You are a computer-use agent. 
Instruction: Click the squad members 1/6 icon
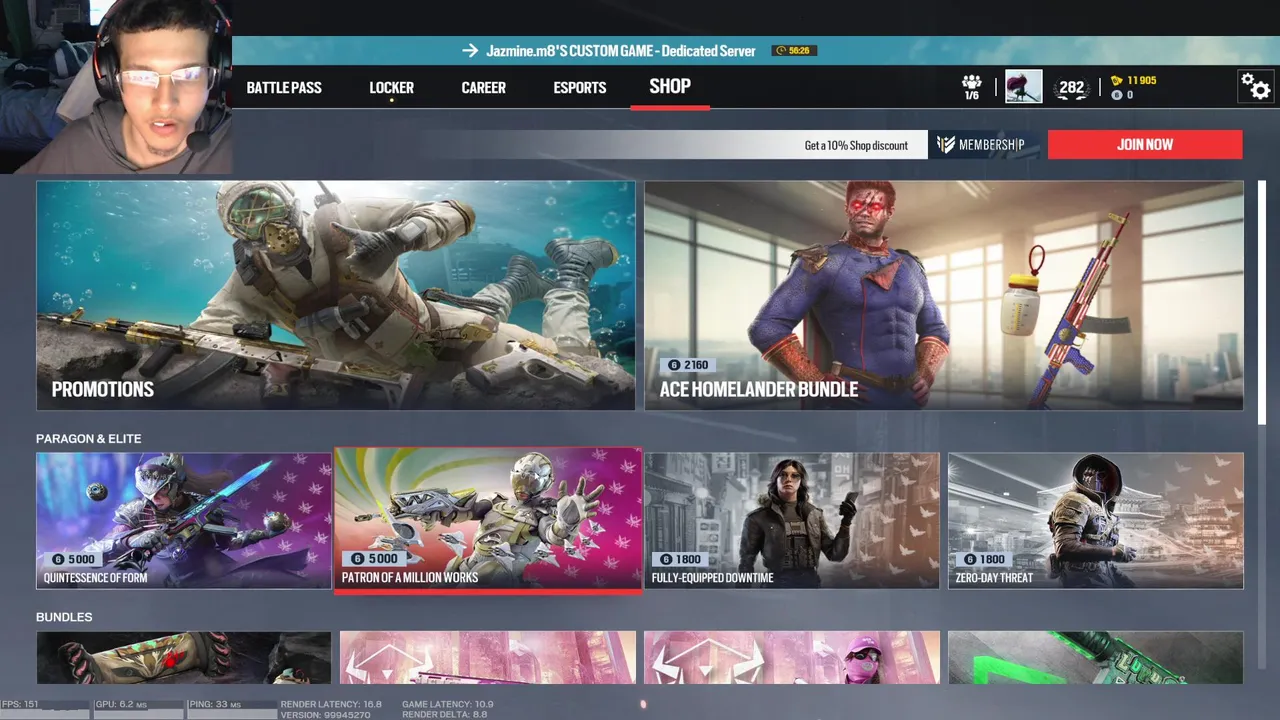pyautogui.click(x=971, y=87)
